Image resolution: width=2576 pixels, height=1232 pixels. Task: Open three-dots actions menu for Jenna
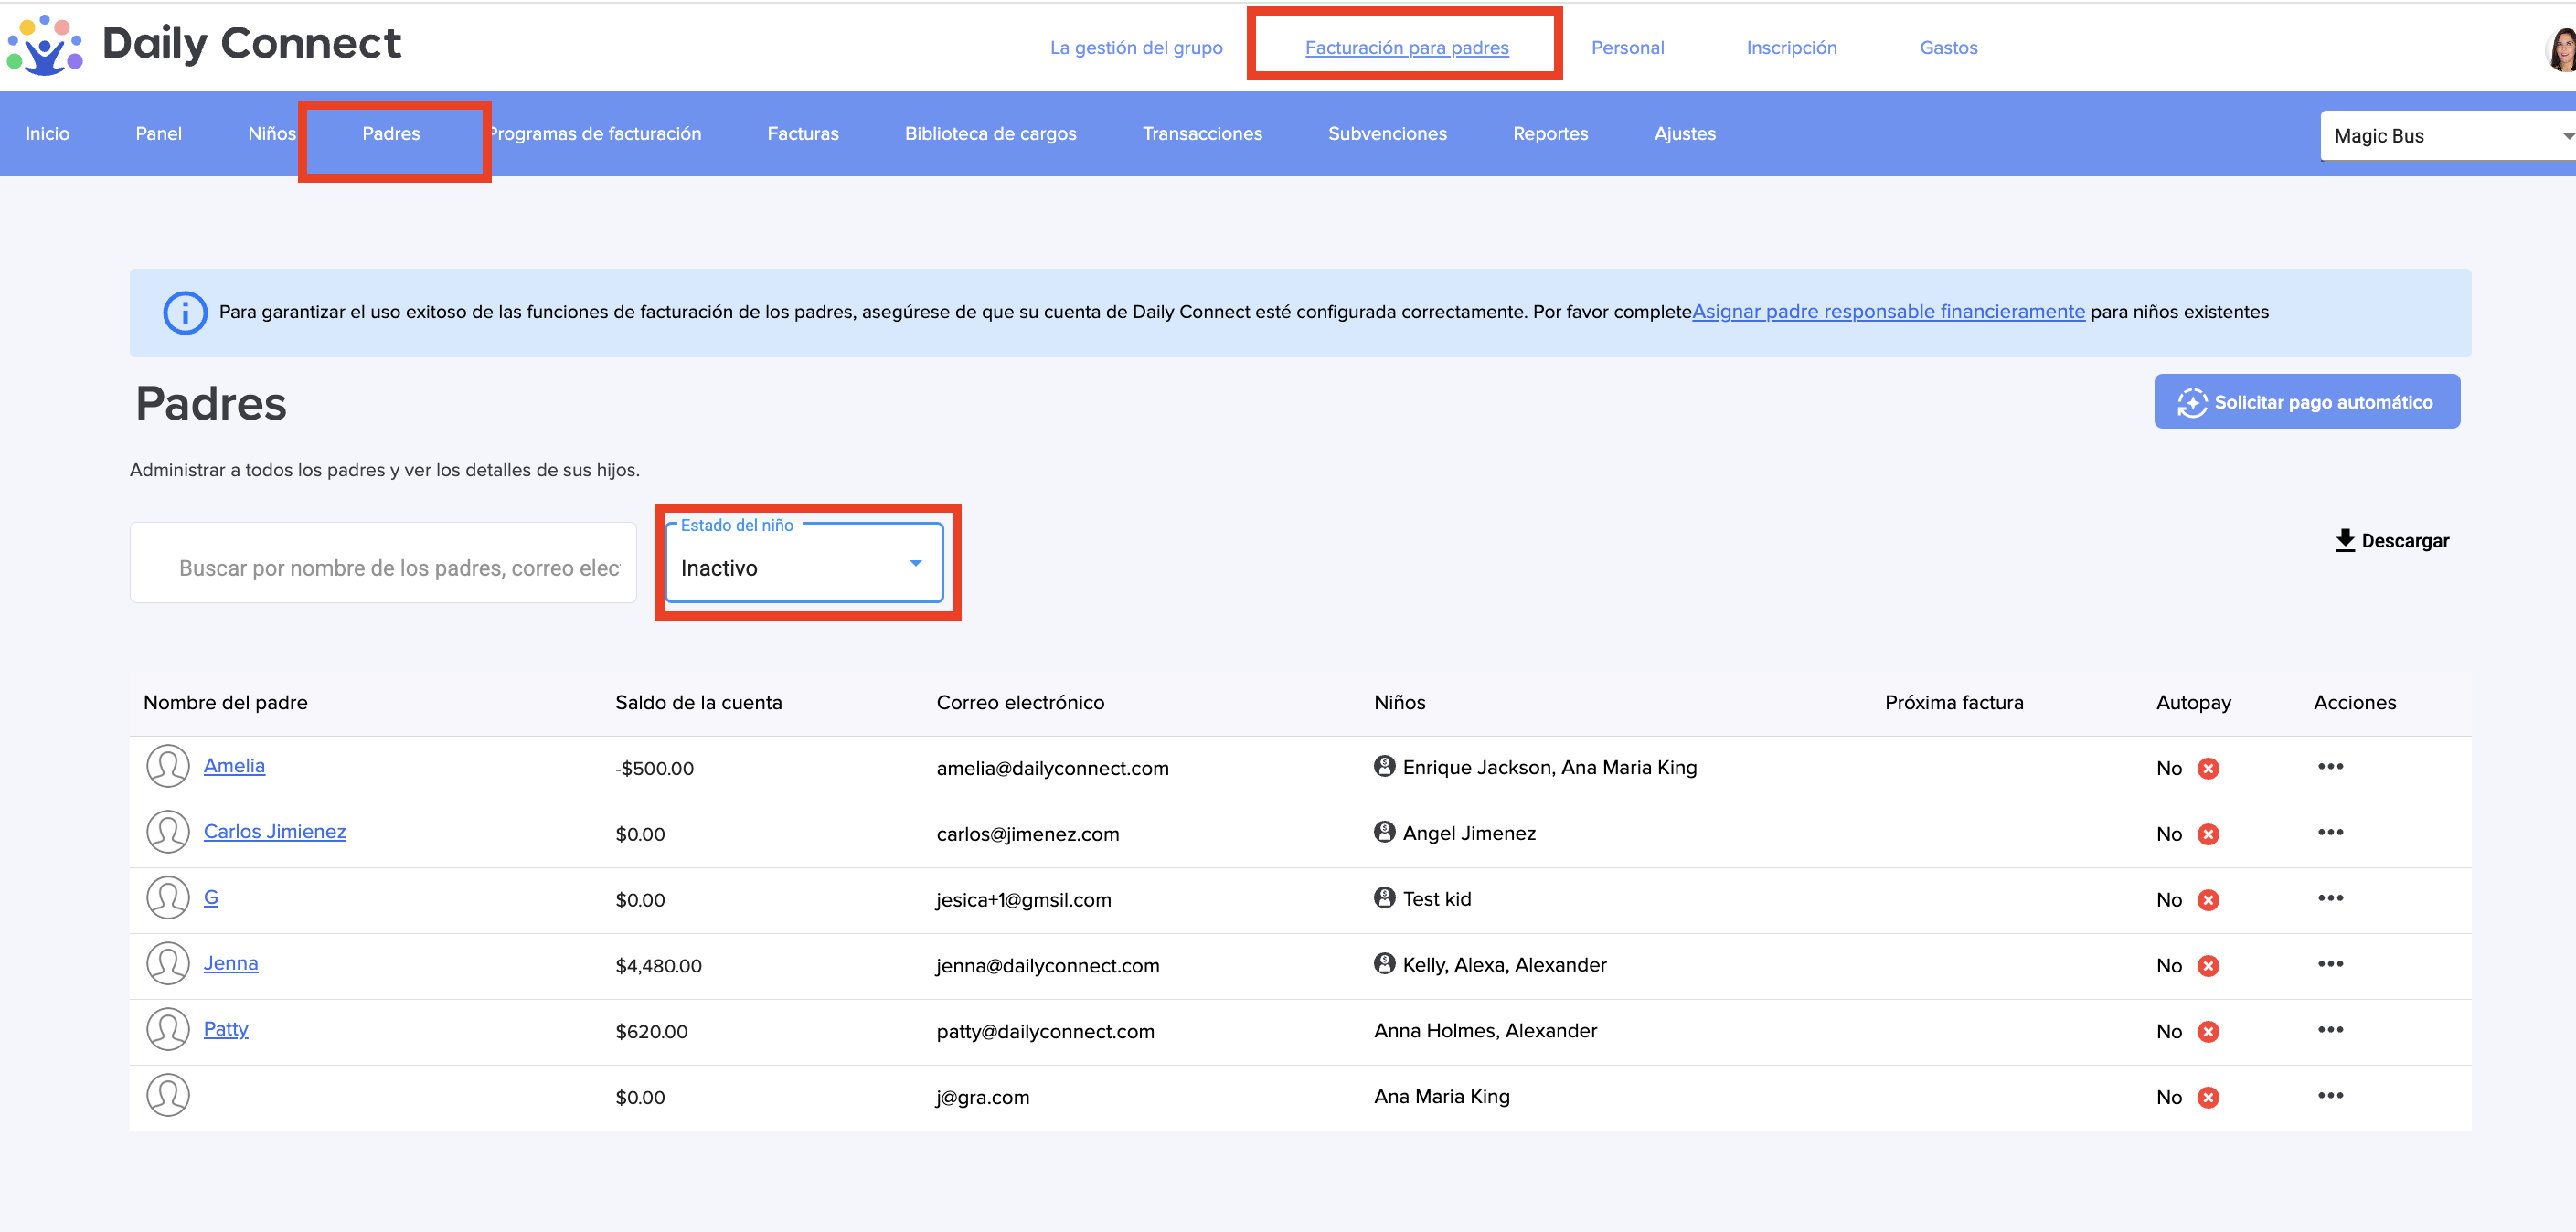[x=2330, y=964]
